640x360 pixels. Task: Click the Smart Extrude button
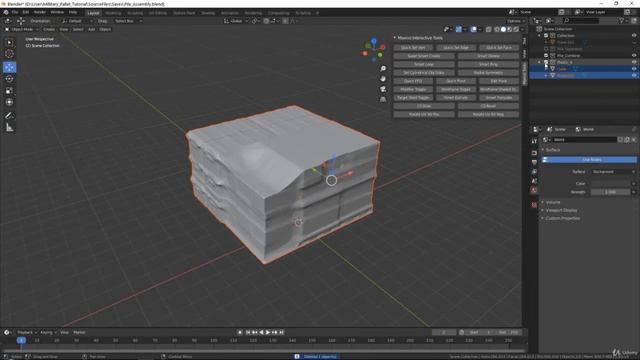[x=456, y=98]
